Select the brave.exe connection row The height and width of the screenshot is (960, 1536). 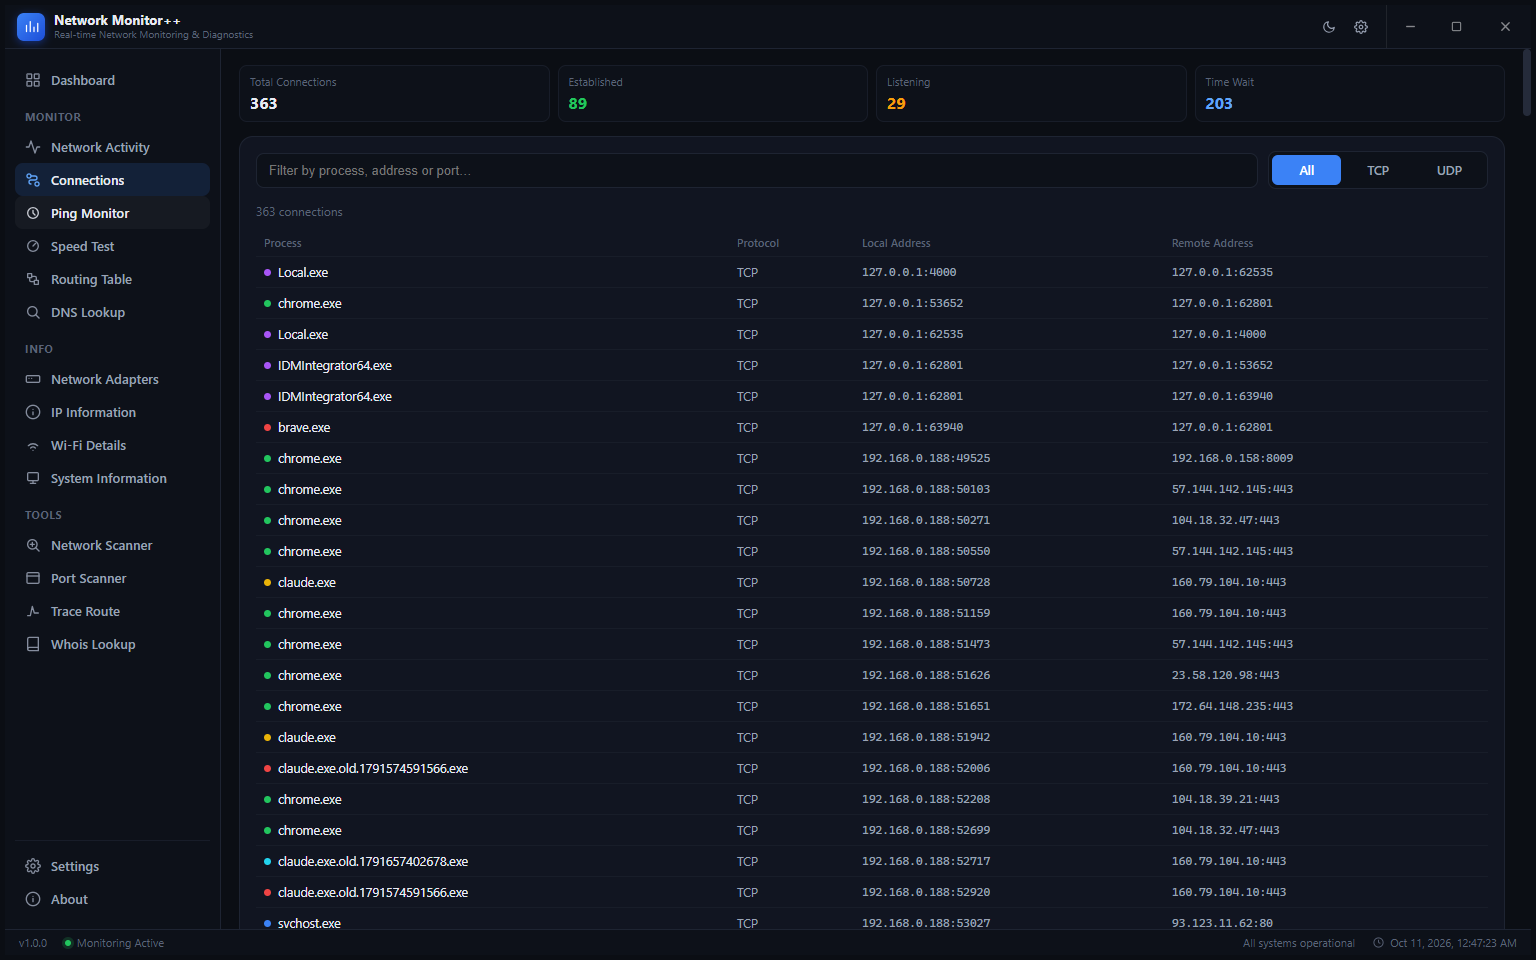point(872,427)
